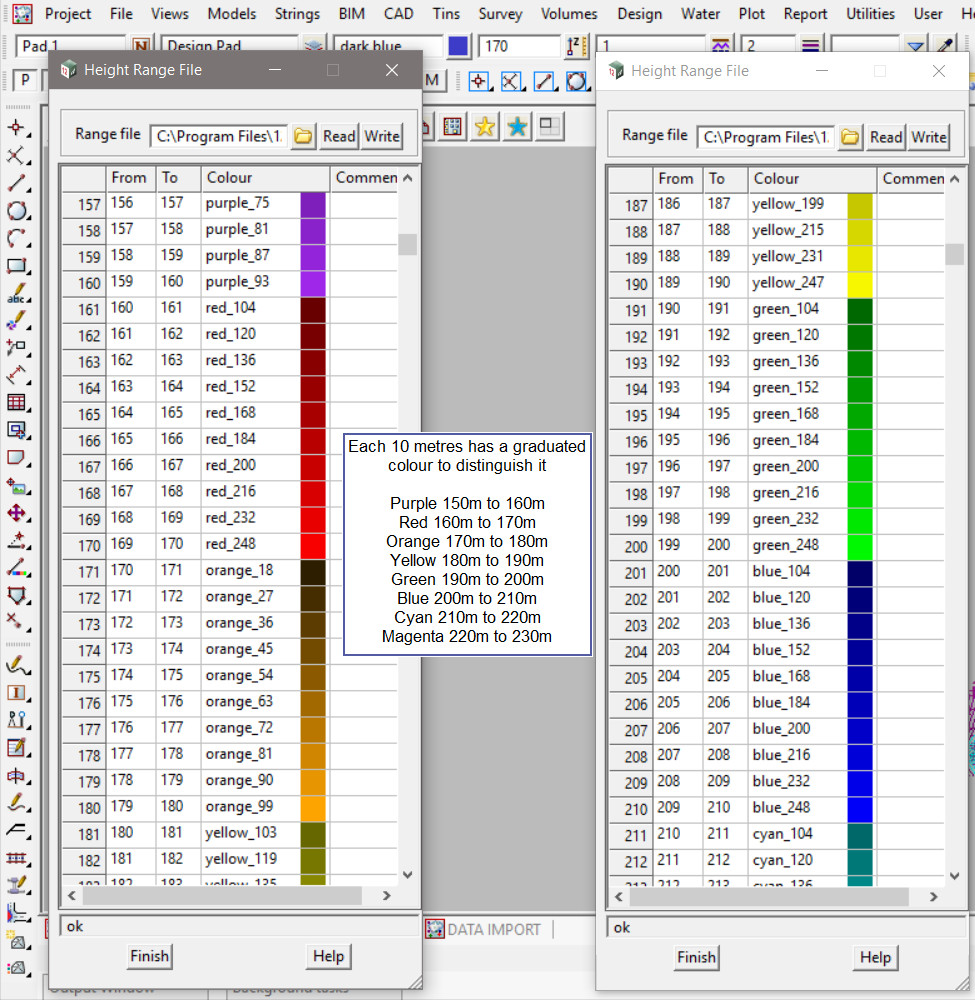
Task: Click the red table grid tool
Action: point(17,403)
